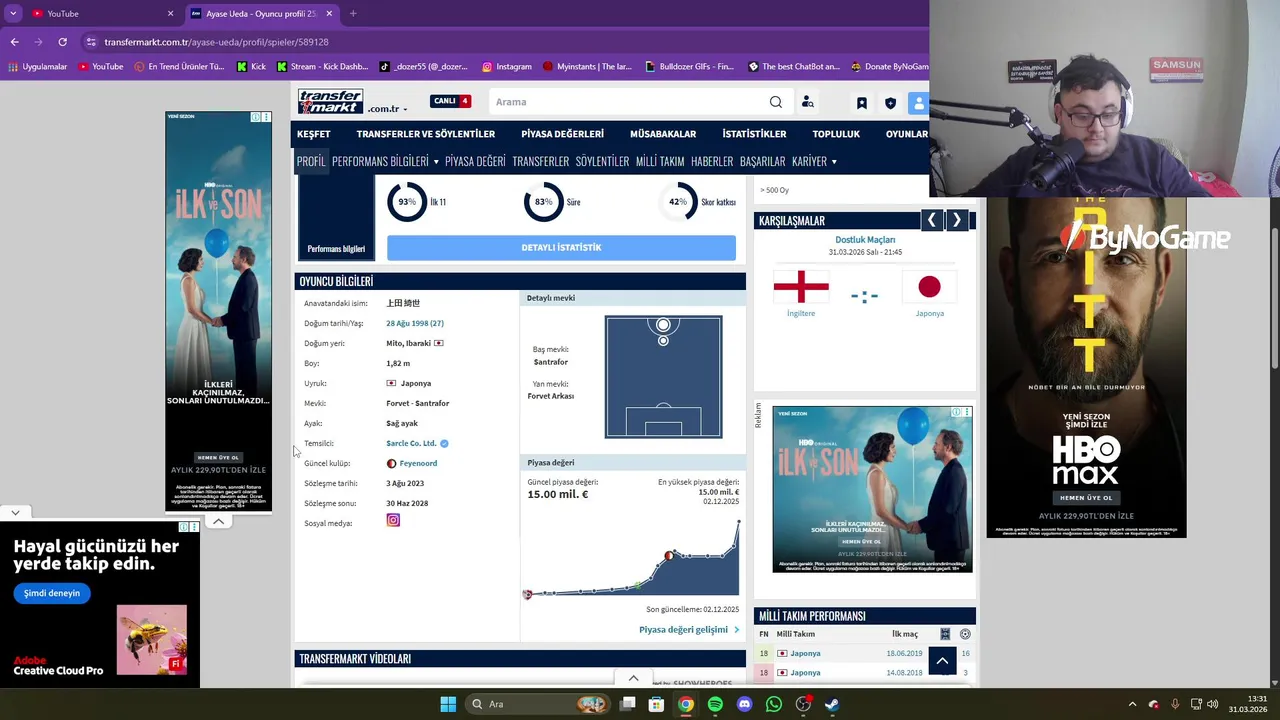Viewport: 1280px width, 720px height.
Task: Open the tab search dropdown arrow
Action: (12, 14)
